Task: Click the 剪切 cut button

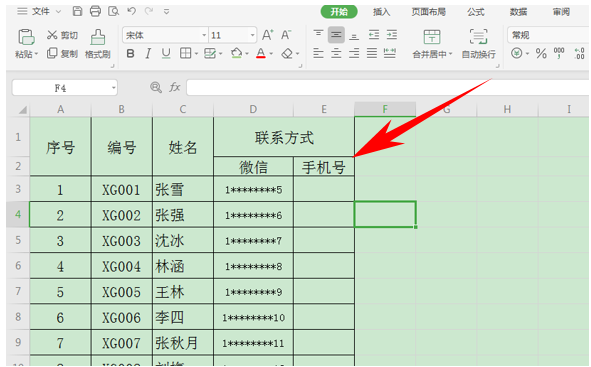Action: [62, 35]
